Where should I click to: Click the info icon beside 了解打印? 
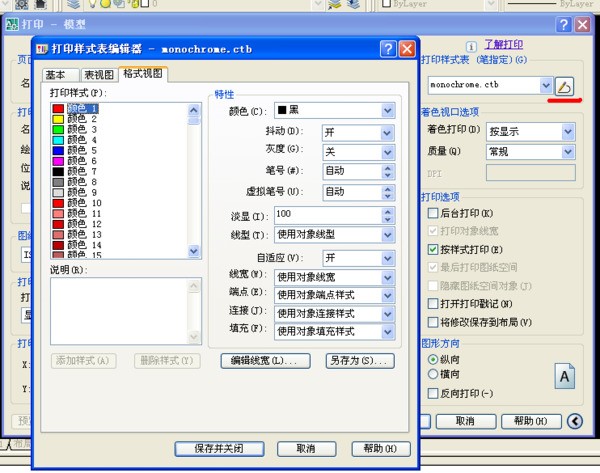pos(471,47)
